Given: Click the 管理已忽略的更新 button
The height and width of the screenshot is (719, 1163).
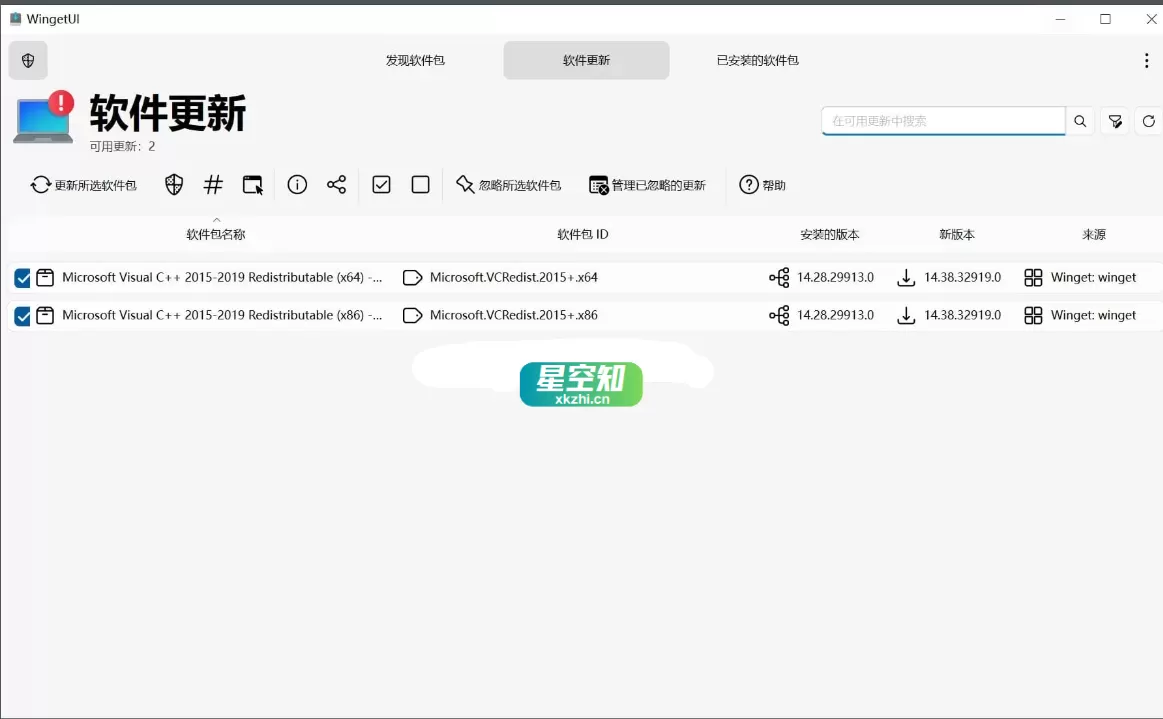Looking at the screenshot, I should pyautogui.click(x=648, y=184).
